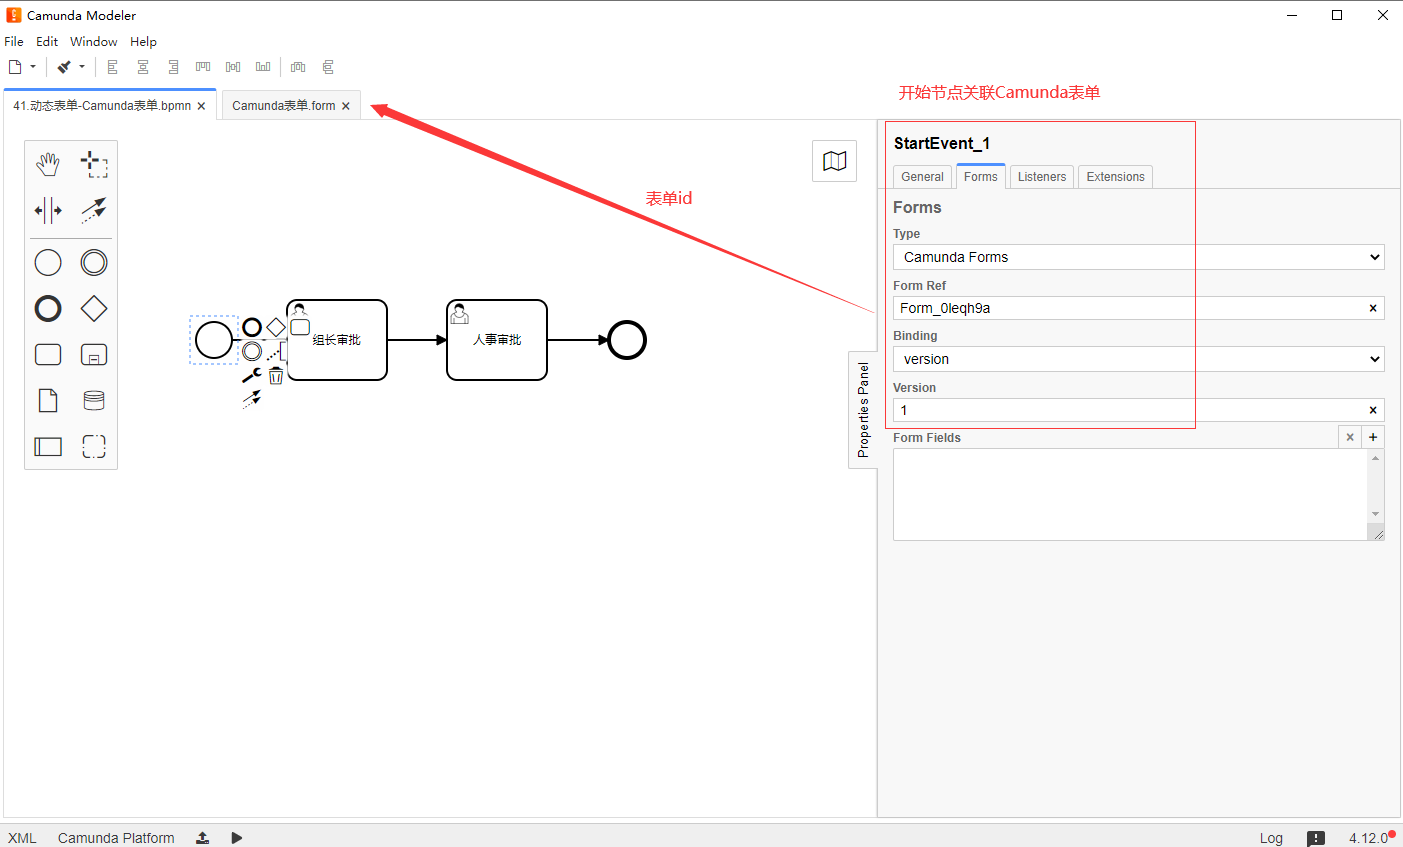This screenshot has height=847, width=1403.
Task: Open change type wrench in context pad
Action: (x=252, y=375)
